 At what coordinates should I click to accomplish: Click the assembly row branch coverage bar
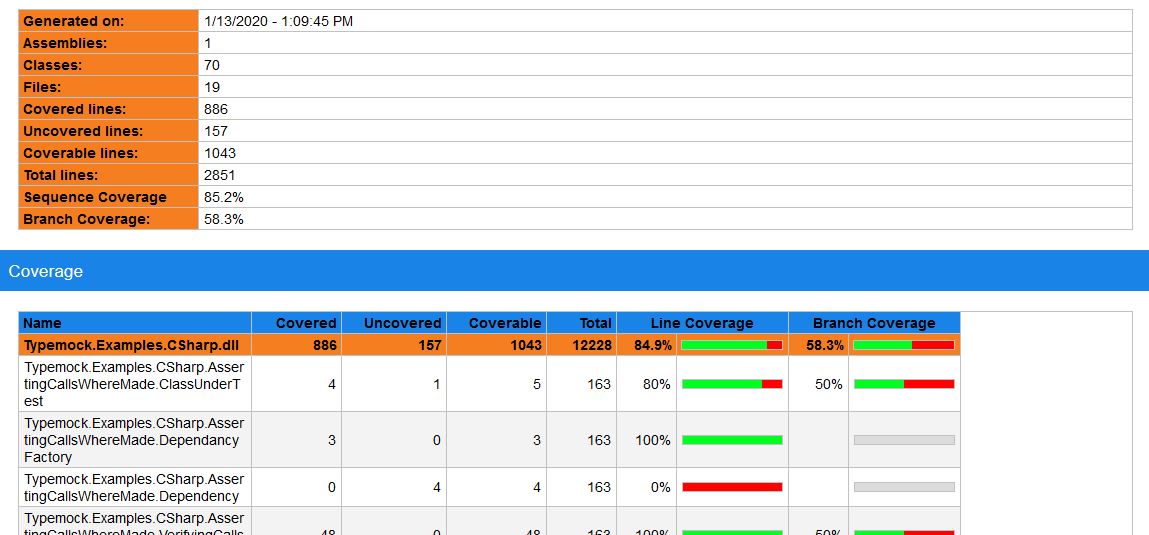click(x=904, y=345)
